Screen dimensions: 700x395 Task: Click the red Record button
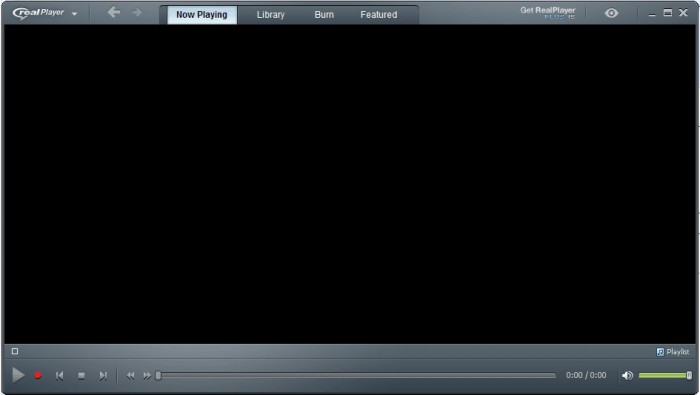pyautogui.click(x=38, y=375)
